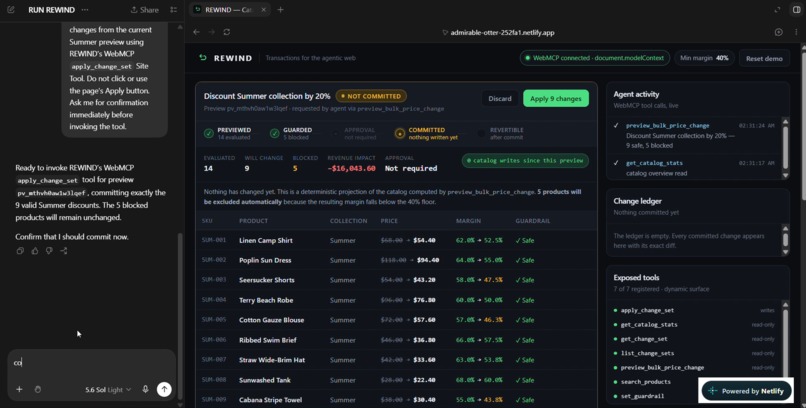Select the Poplin Sun Dress product row

396,260
